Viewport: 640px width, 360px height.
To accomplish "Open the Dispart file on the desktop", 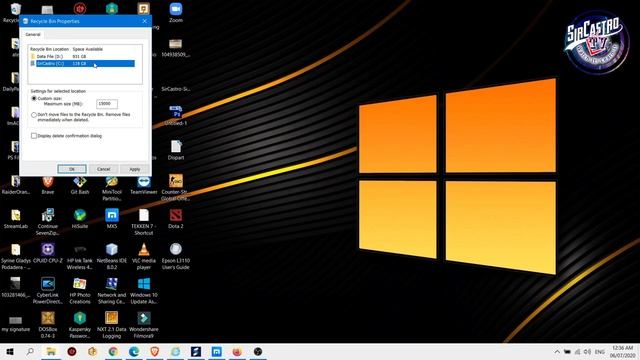I will click(x=176, y=150).
